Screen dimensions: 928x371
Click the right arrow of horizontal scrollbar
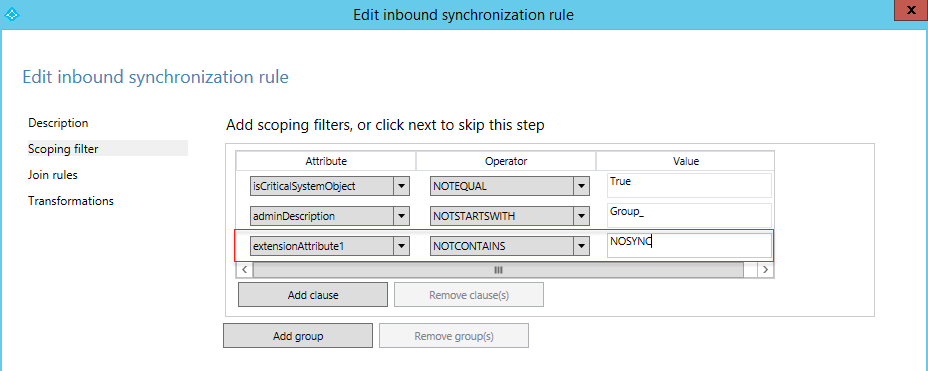pos(766,269)
